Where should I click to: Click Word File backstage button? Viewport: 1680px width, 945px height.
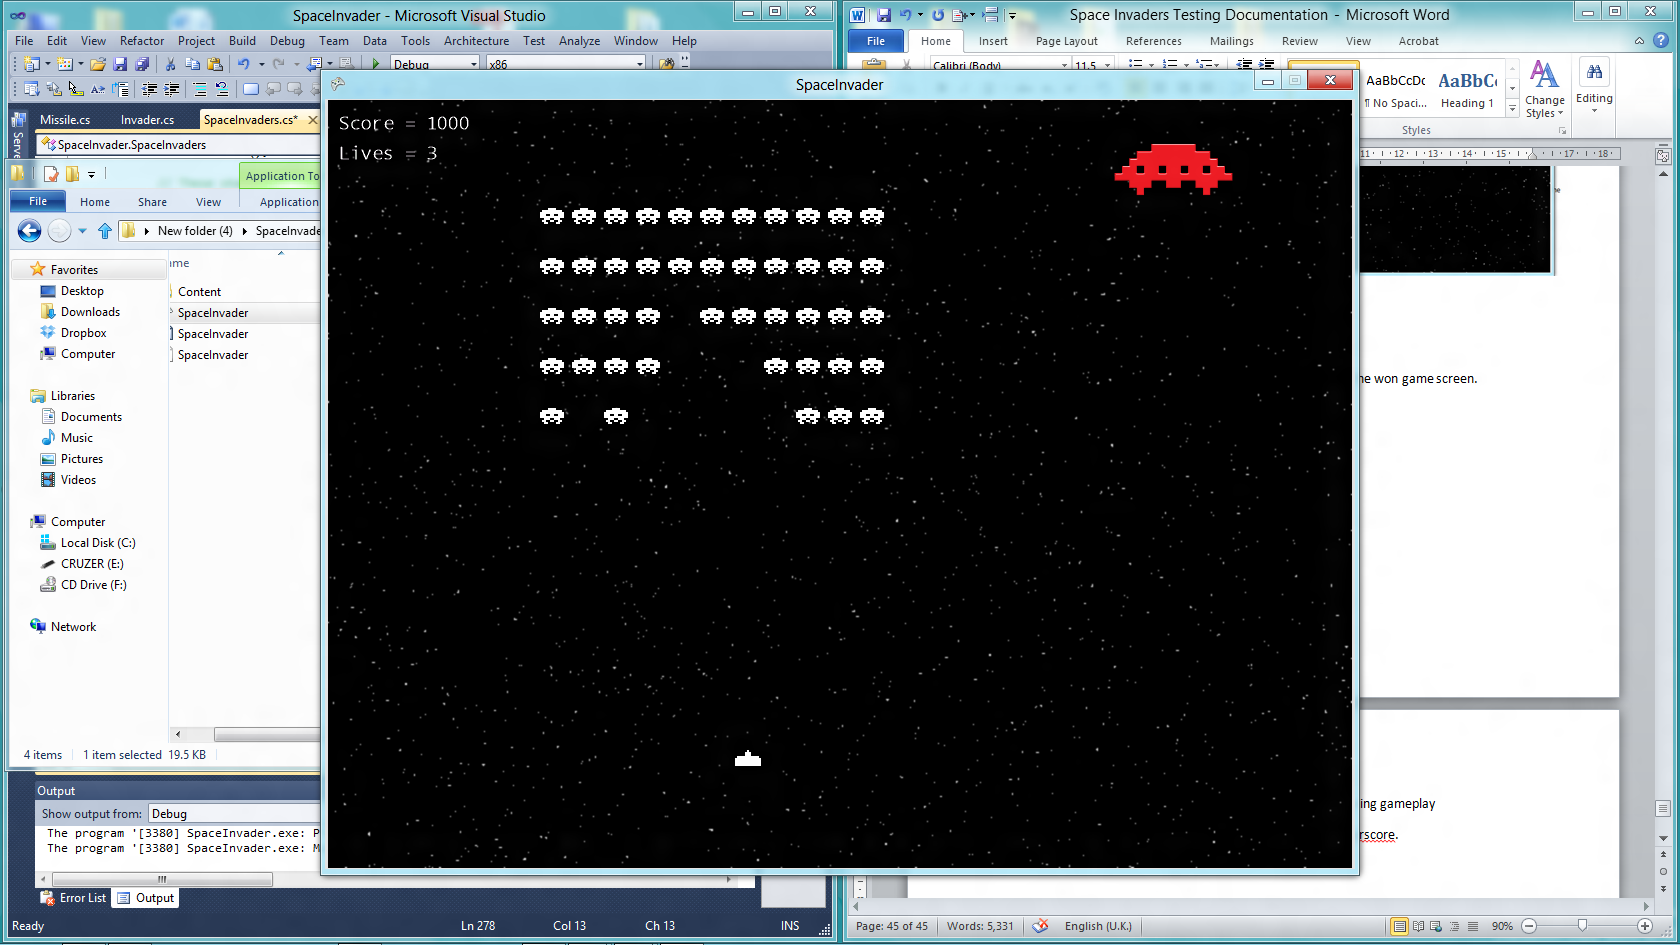tap(876, 41)
